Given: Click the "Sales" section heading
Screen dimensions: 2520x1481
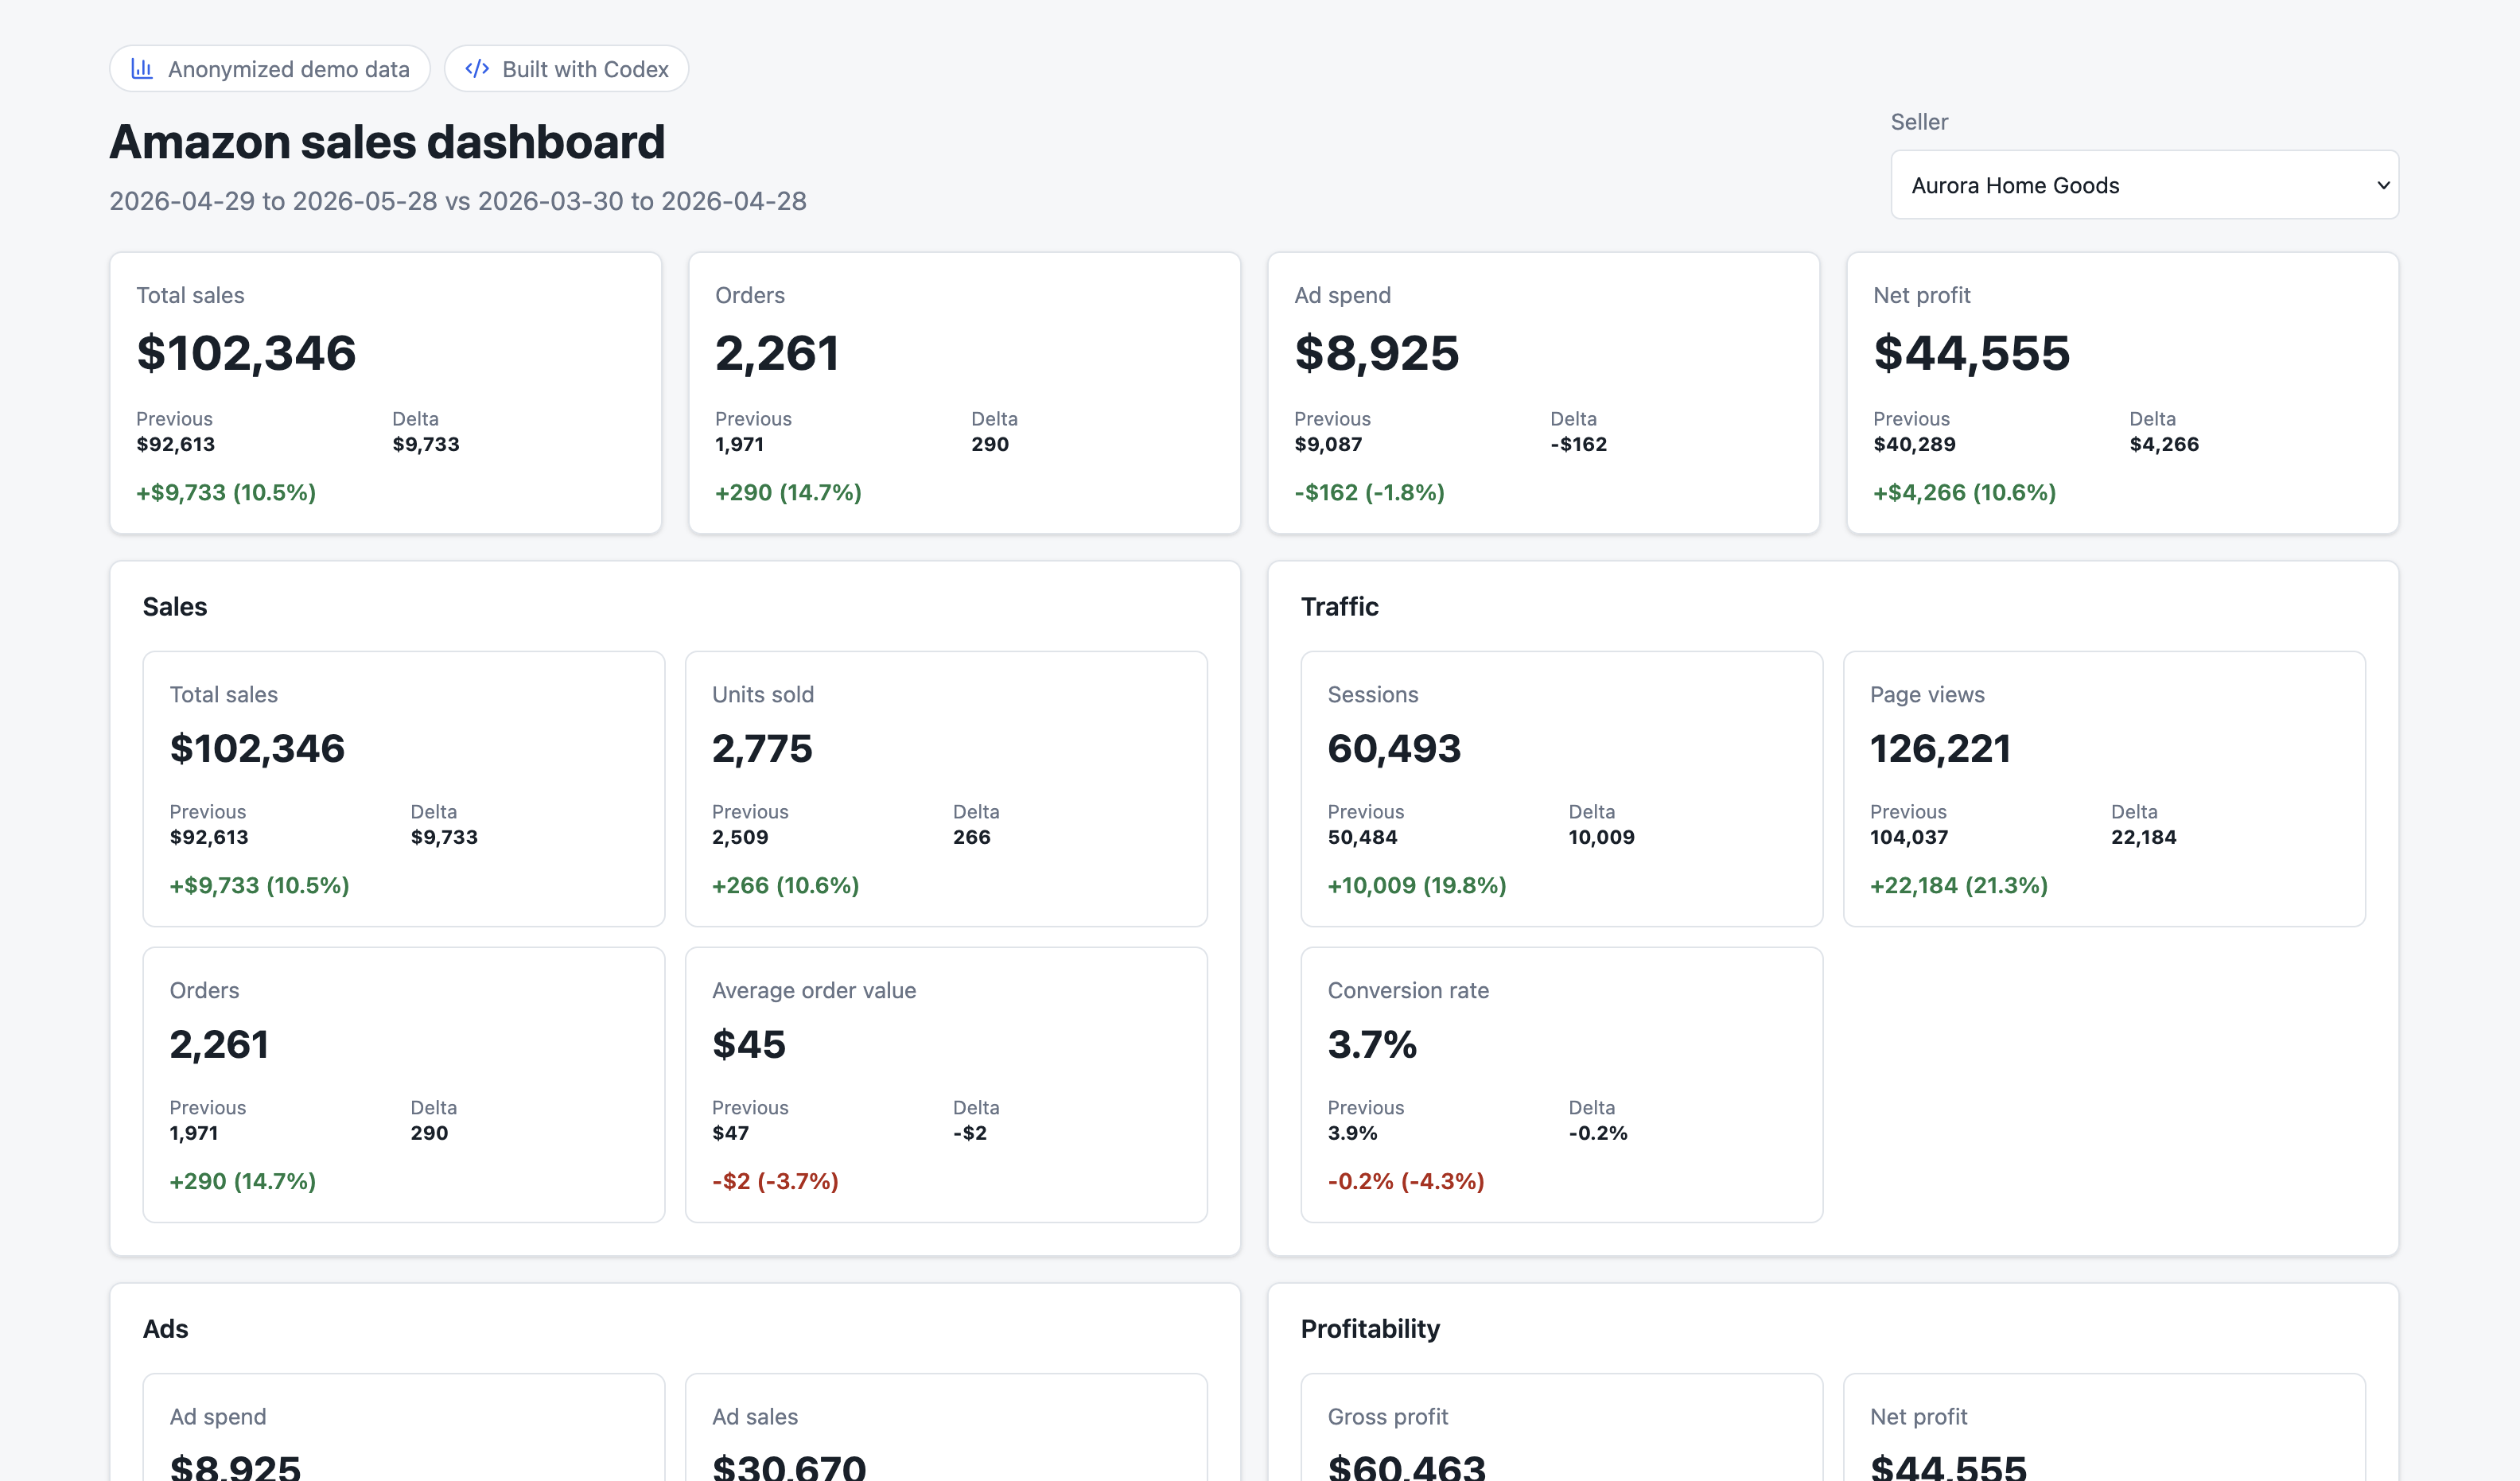Looking at the screenshot, I should (175, 607).
